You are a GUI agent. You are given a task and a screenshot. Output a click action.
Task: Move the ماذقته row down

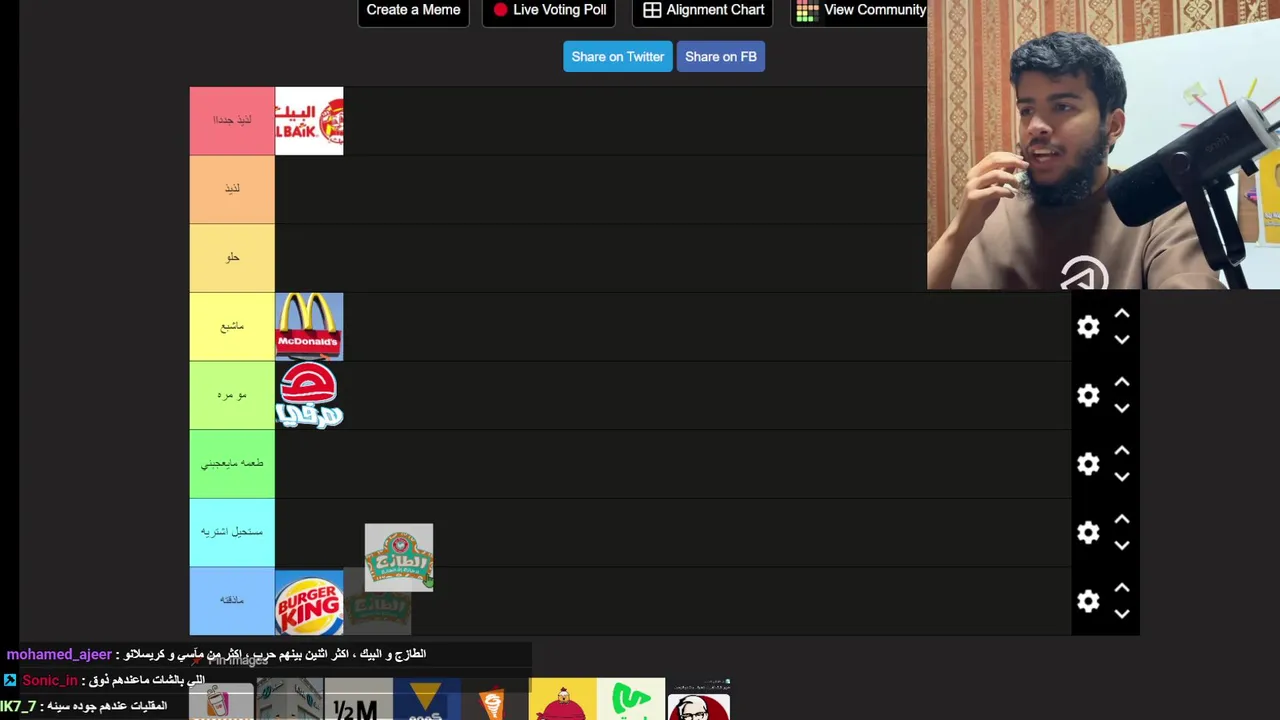1122,614
